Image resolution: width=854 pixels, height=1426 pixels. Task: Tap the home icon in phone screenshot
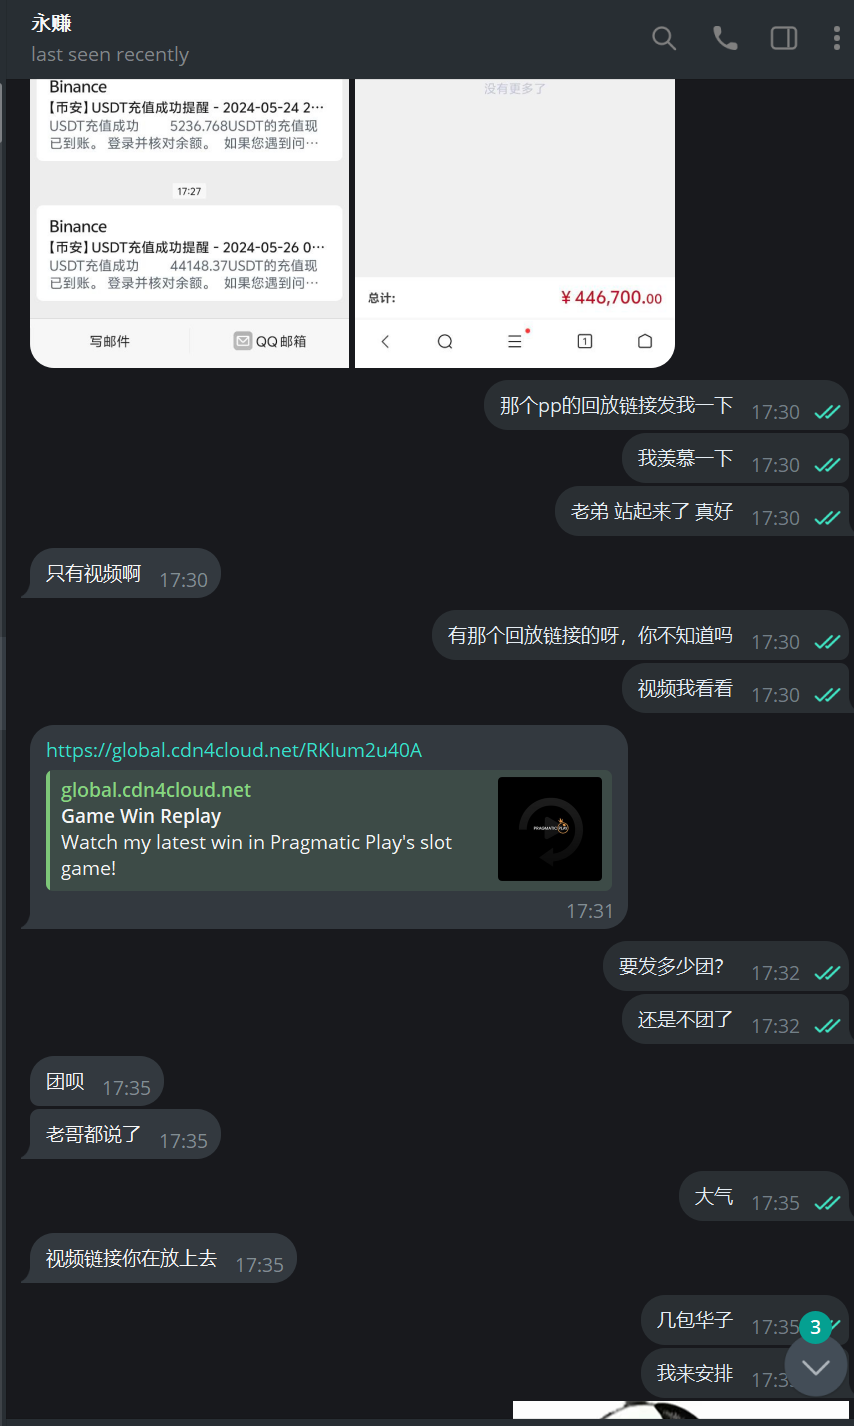[x=645, y=341]
